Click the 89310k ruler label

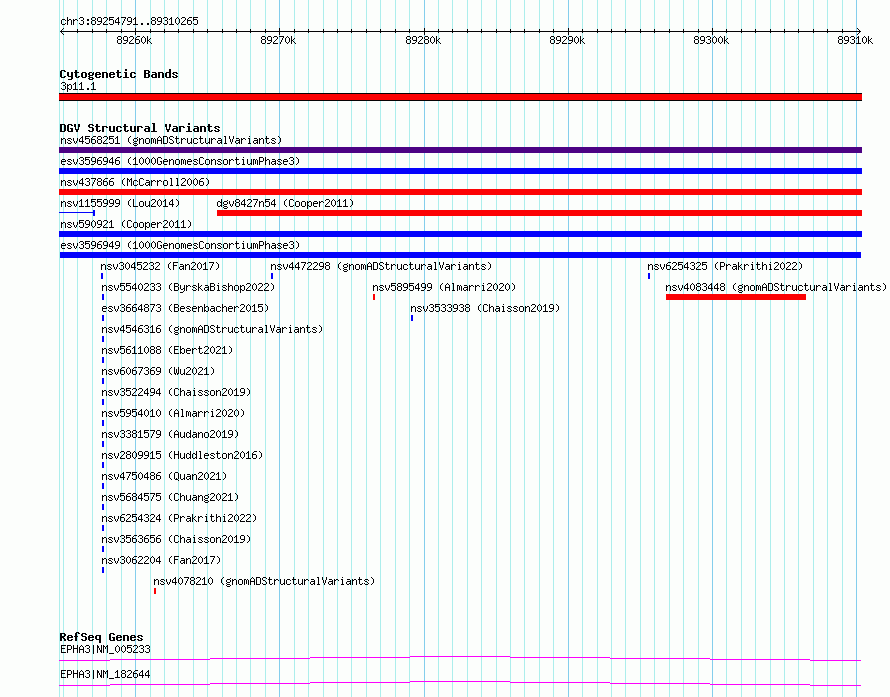[855, 40]
